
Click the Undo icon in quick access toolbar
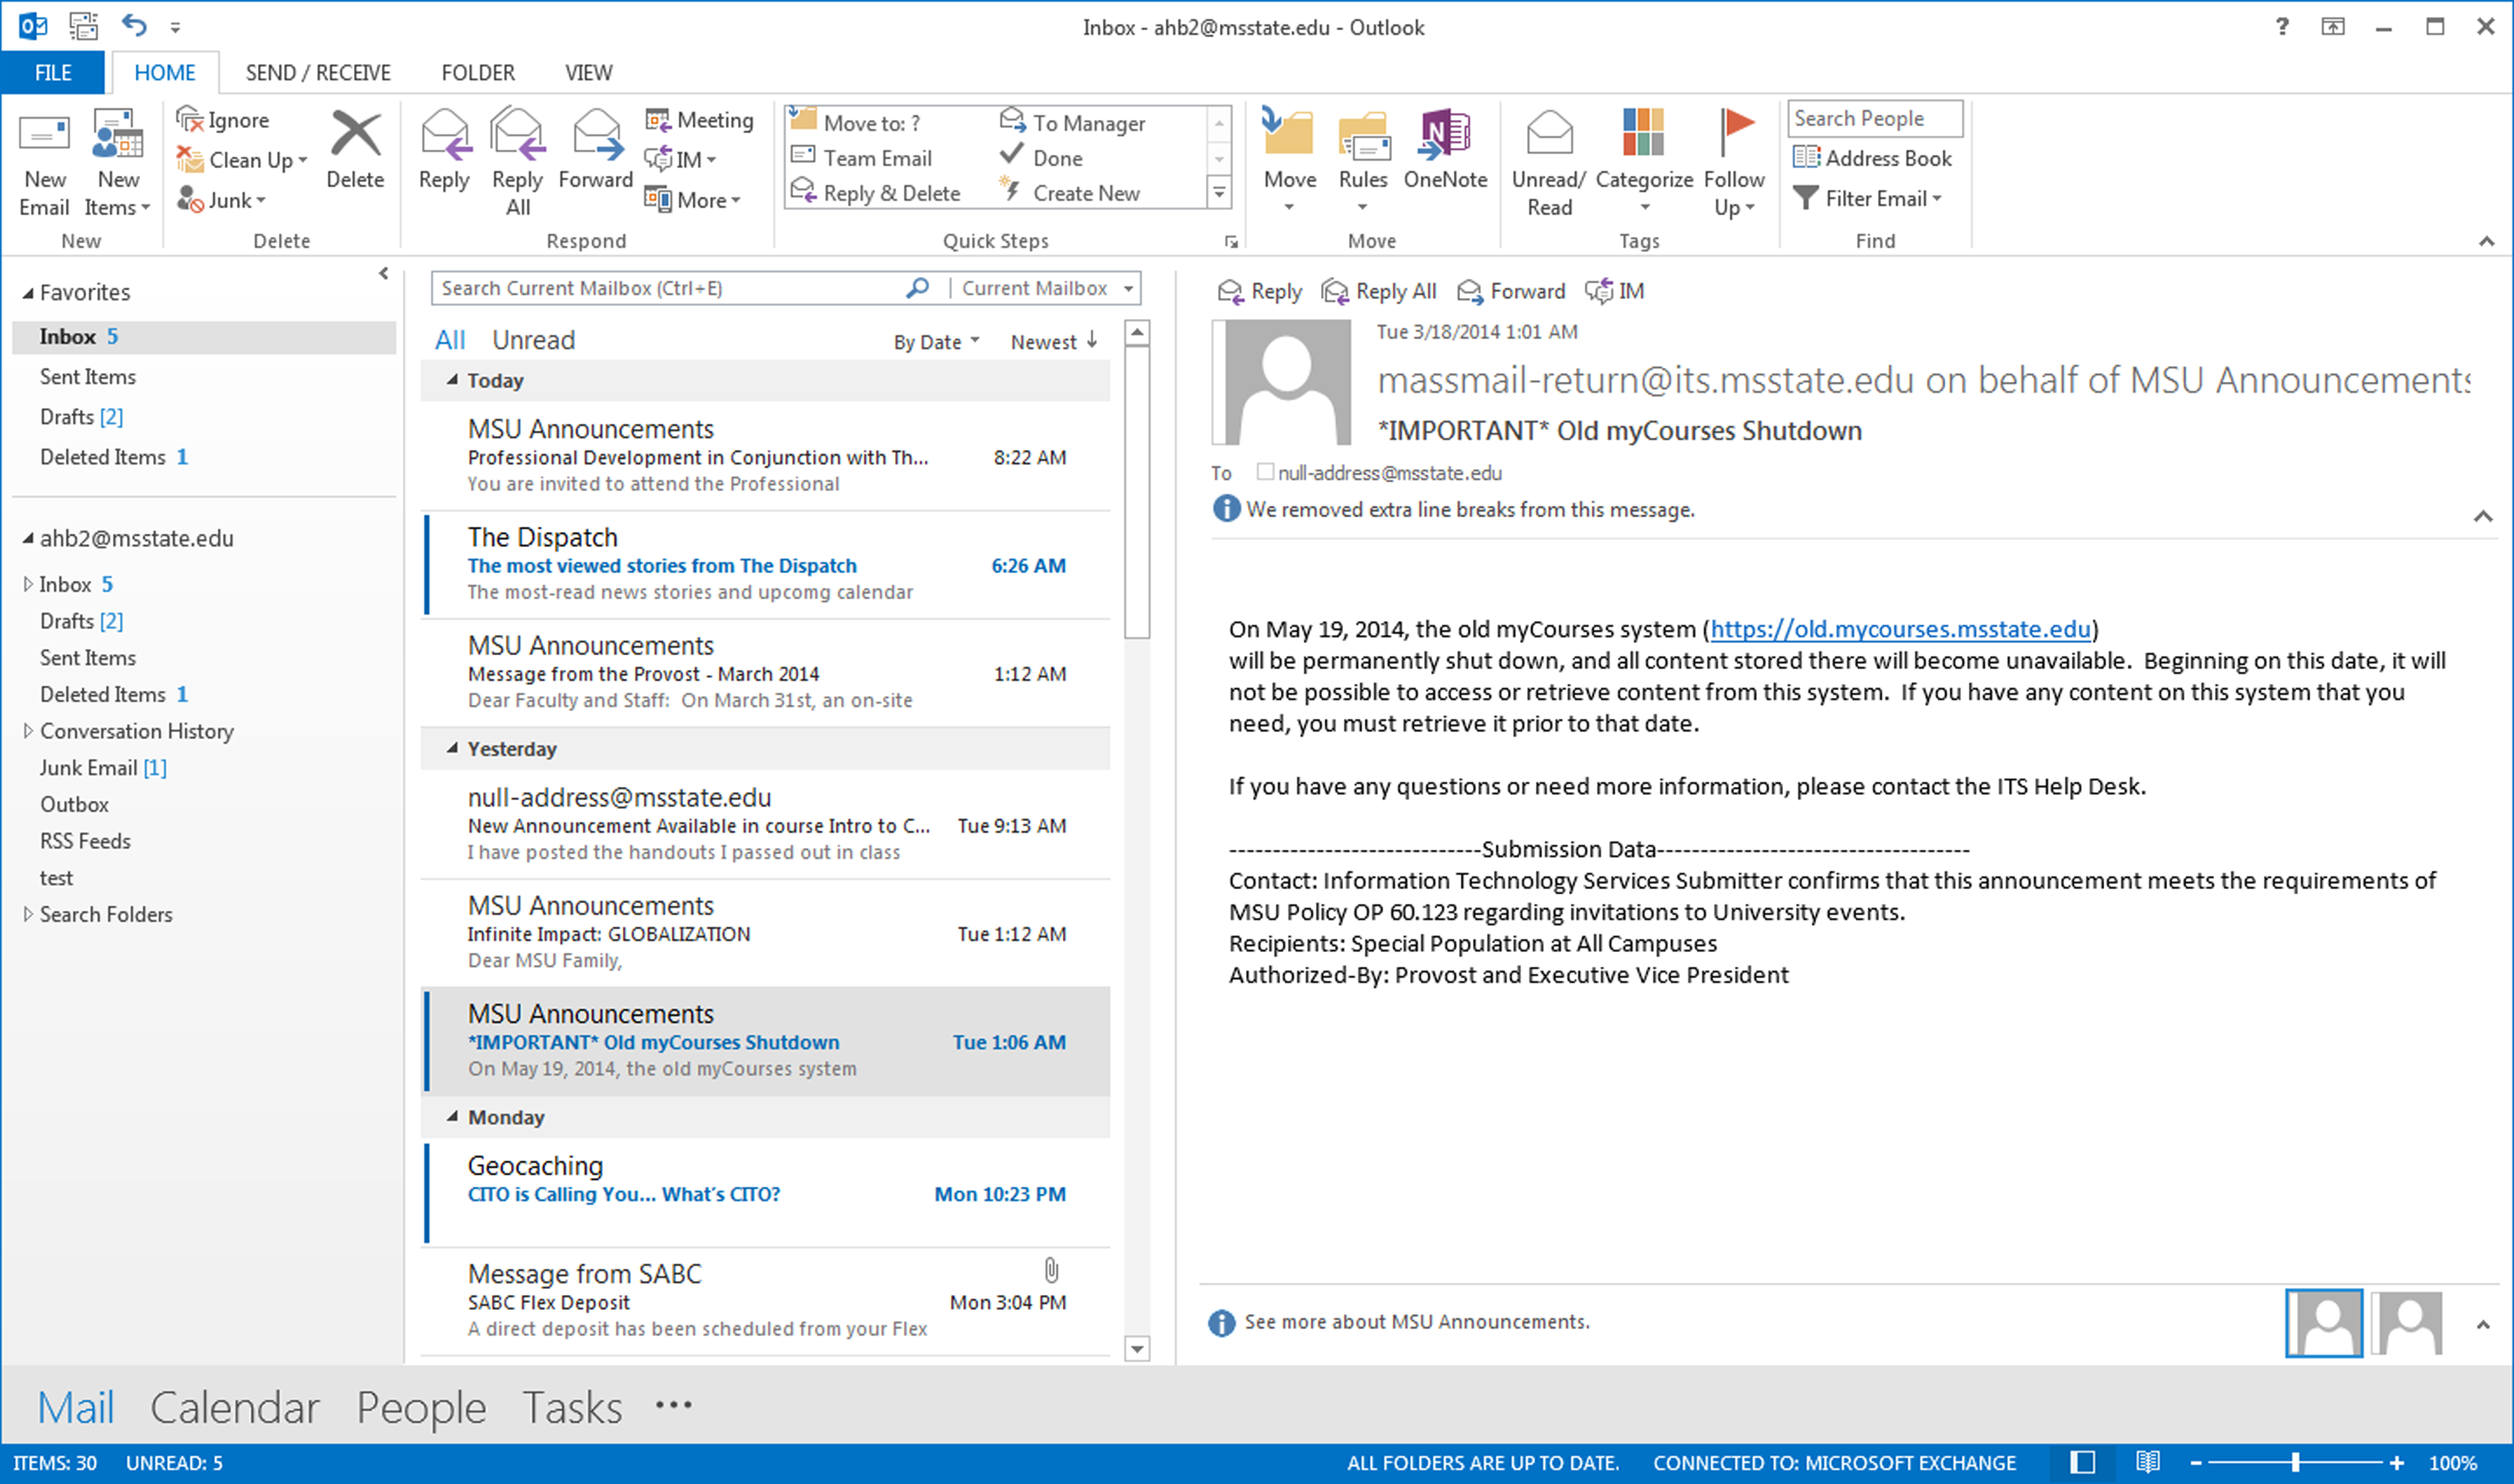(134, 25)
